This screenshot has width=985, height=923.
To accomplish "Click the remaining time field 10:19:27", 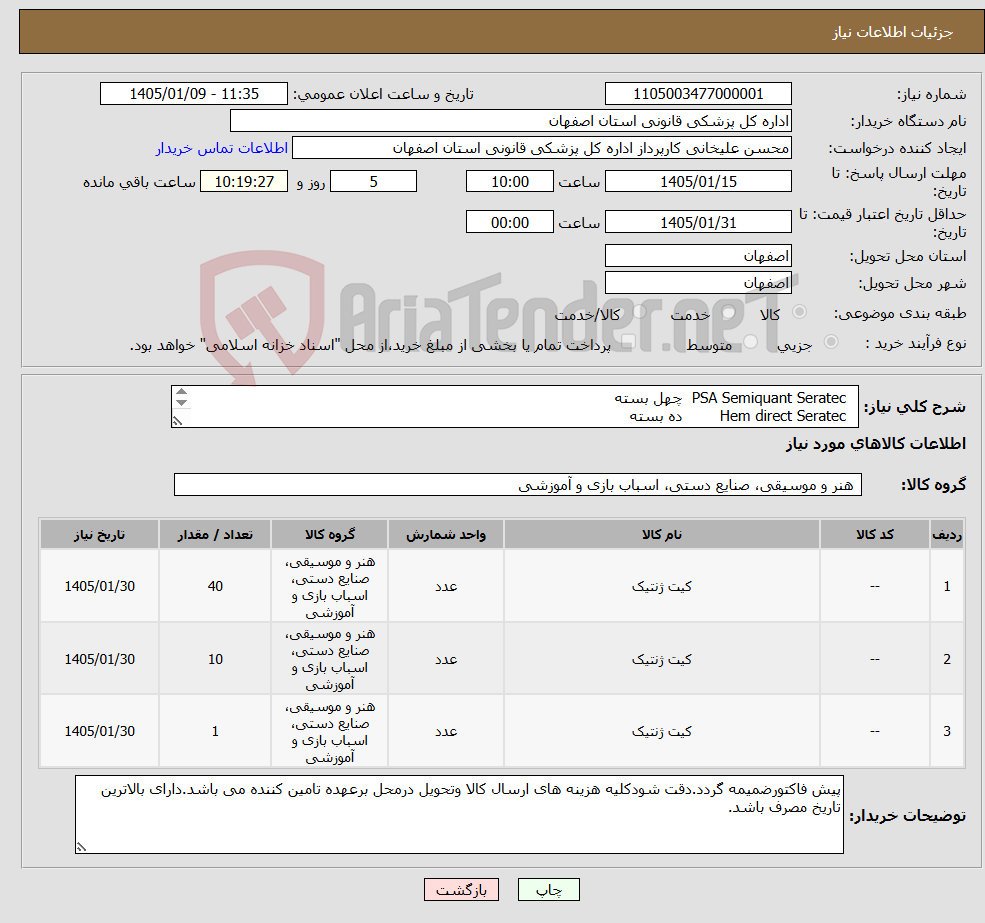I will [244, 182].
